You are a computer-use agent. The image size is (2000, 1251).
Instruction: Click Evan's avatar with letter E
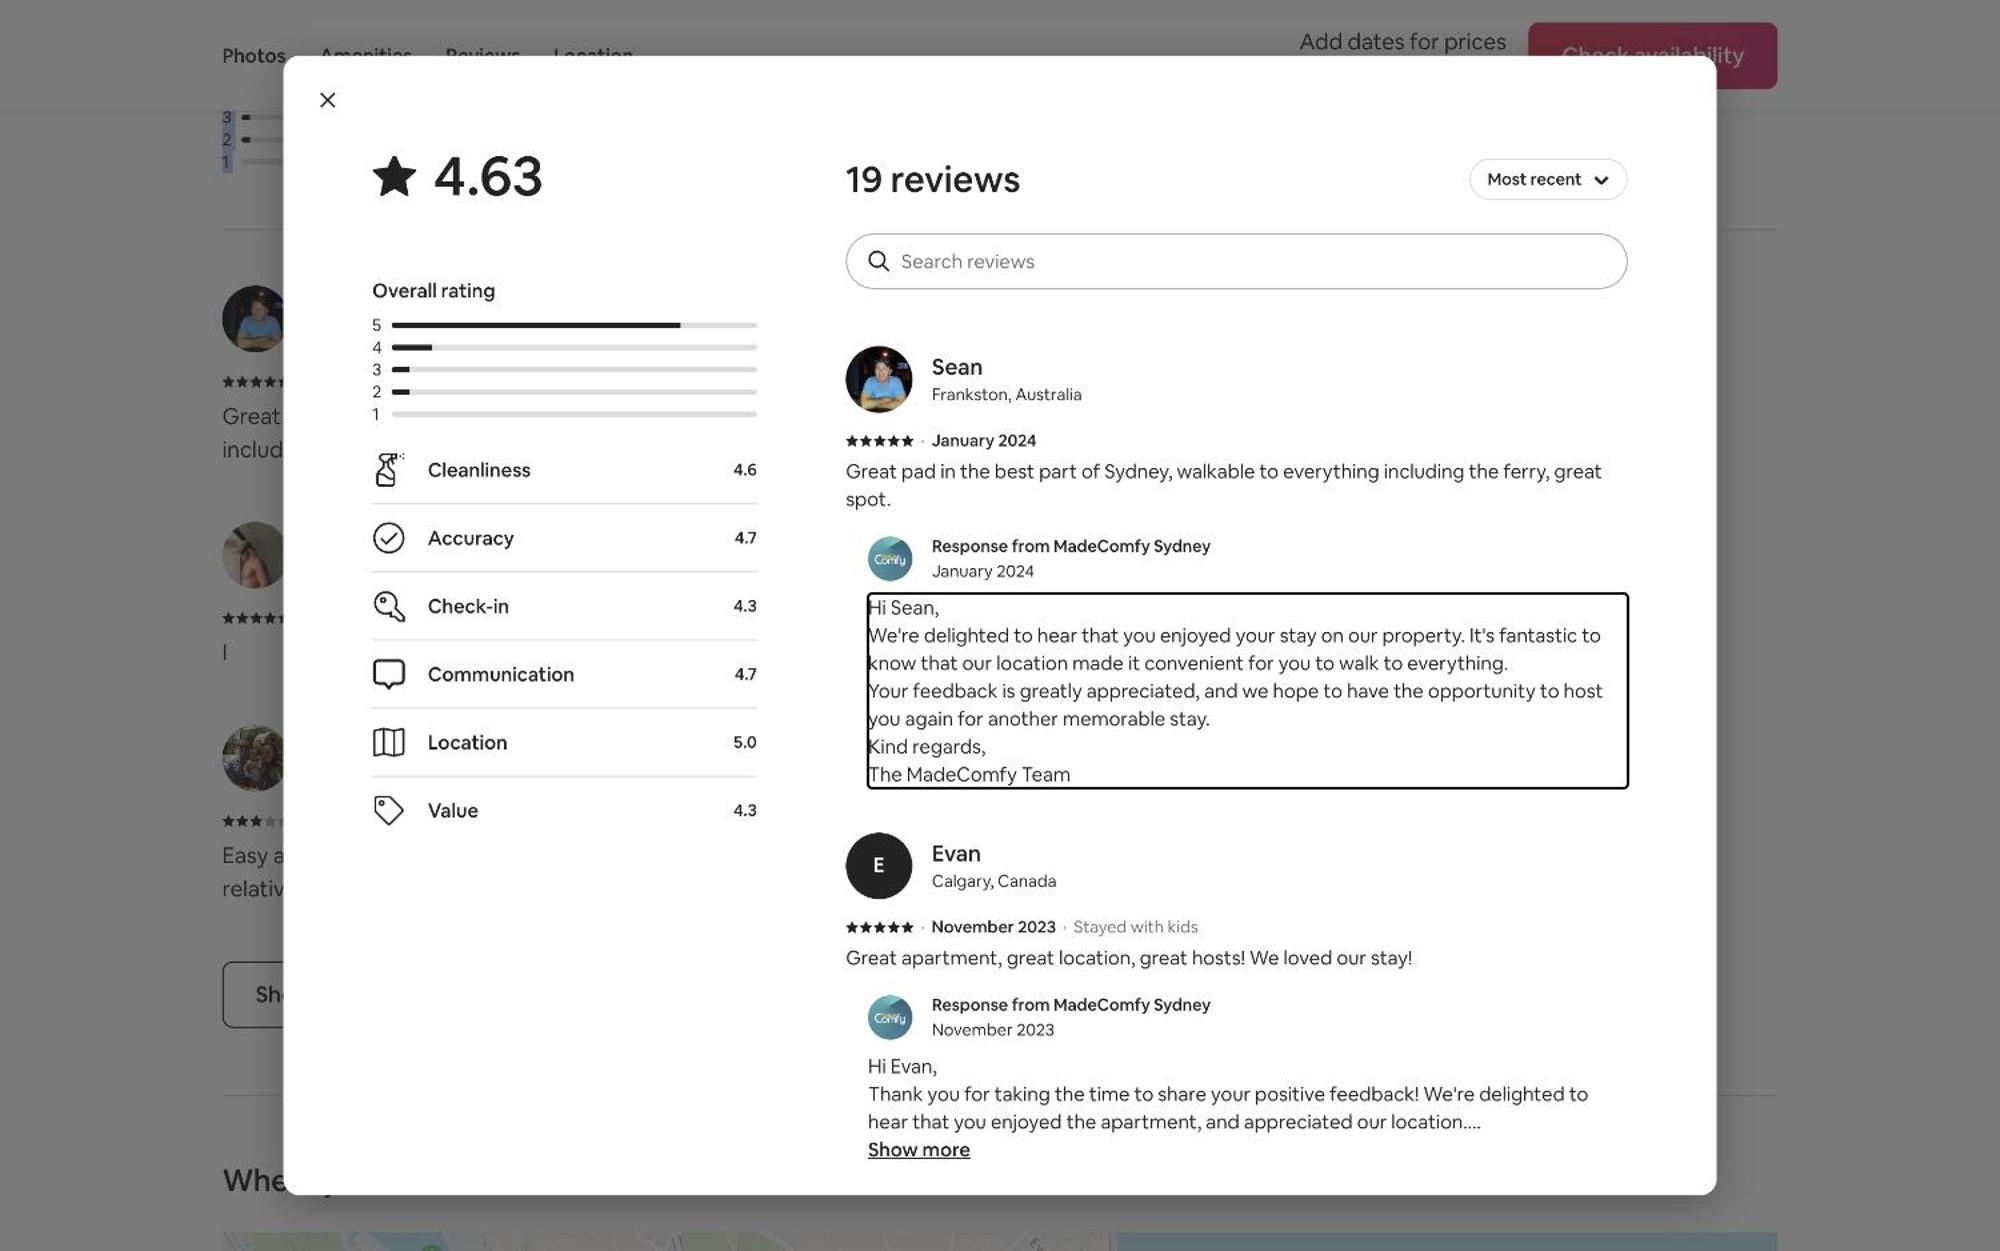click(x=878, y=866)
